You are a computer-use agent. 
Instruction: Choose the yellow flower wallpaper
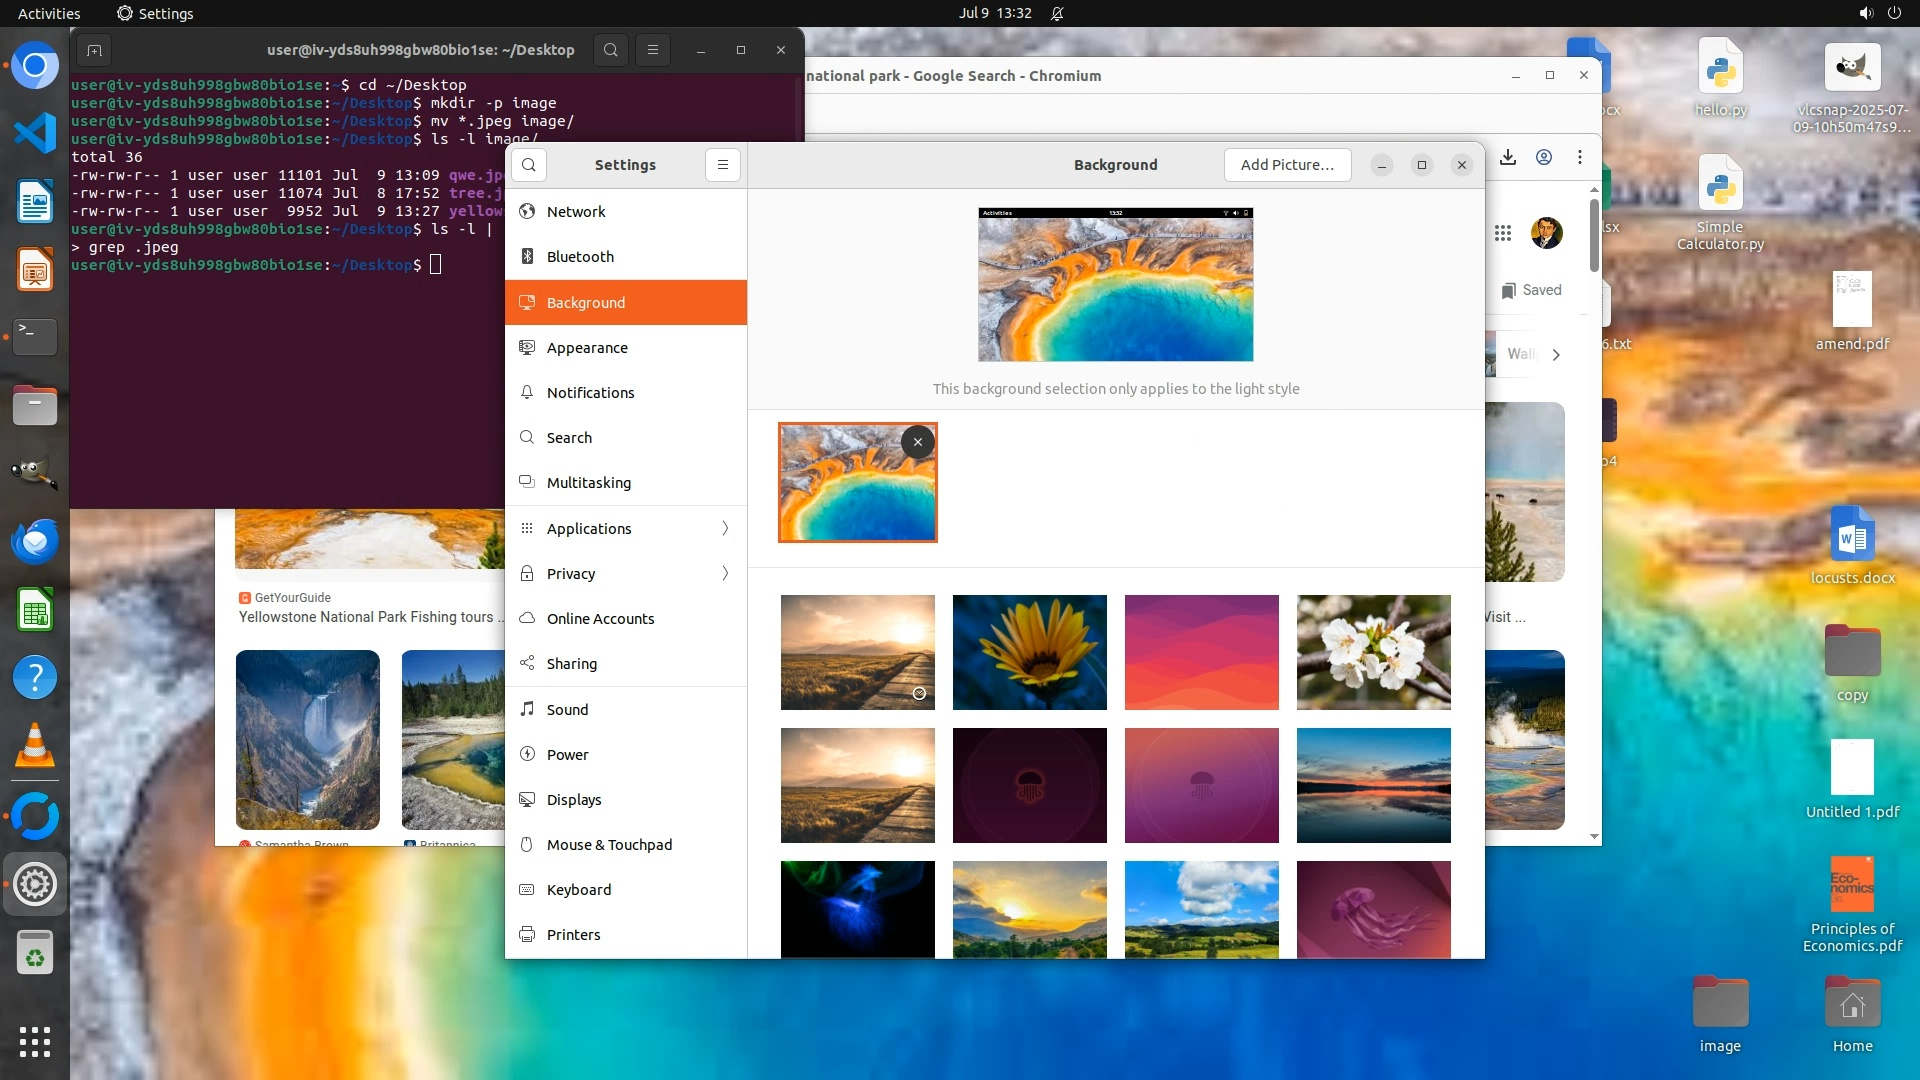click(x=1029, y=652)
